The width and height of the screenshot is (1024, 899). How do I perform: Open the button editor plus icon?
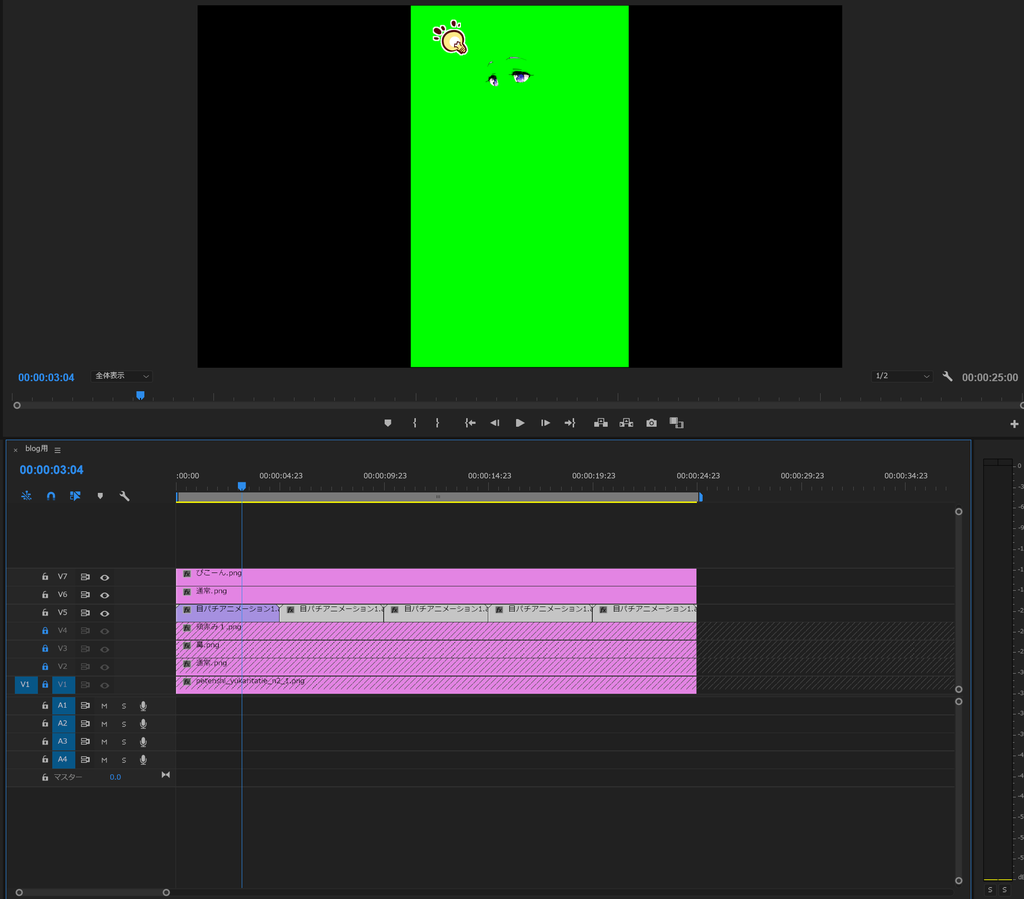pos(1014,424)
